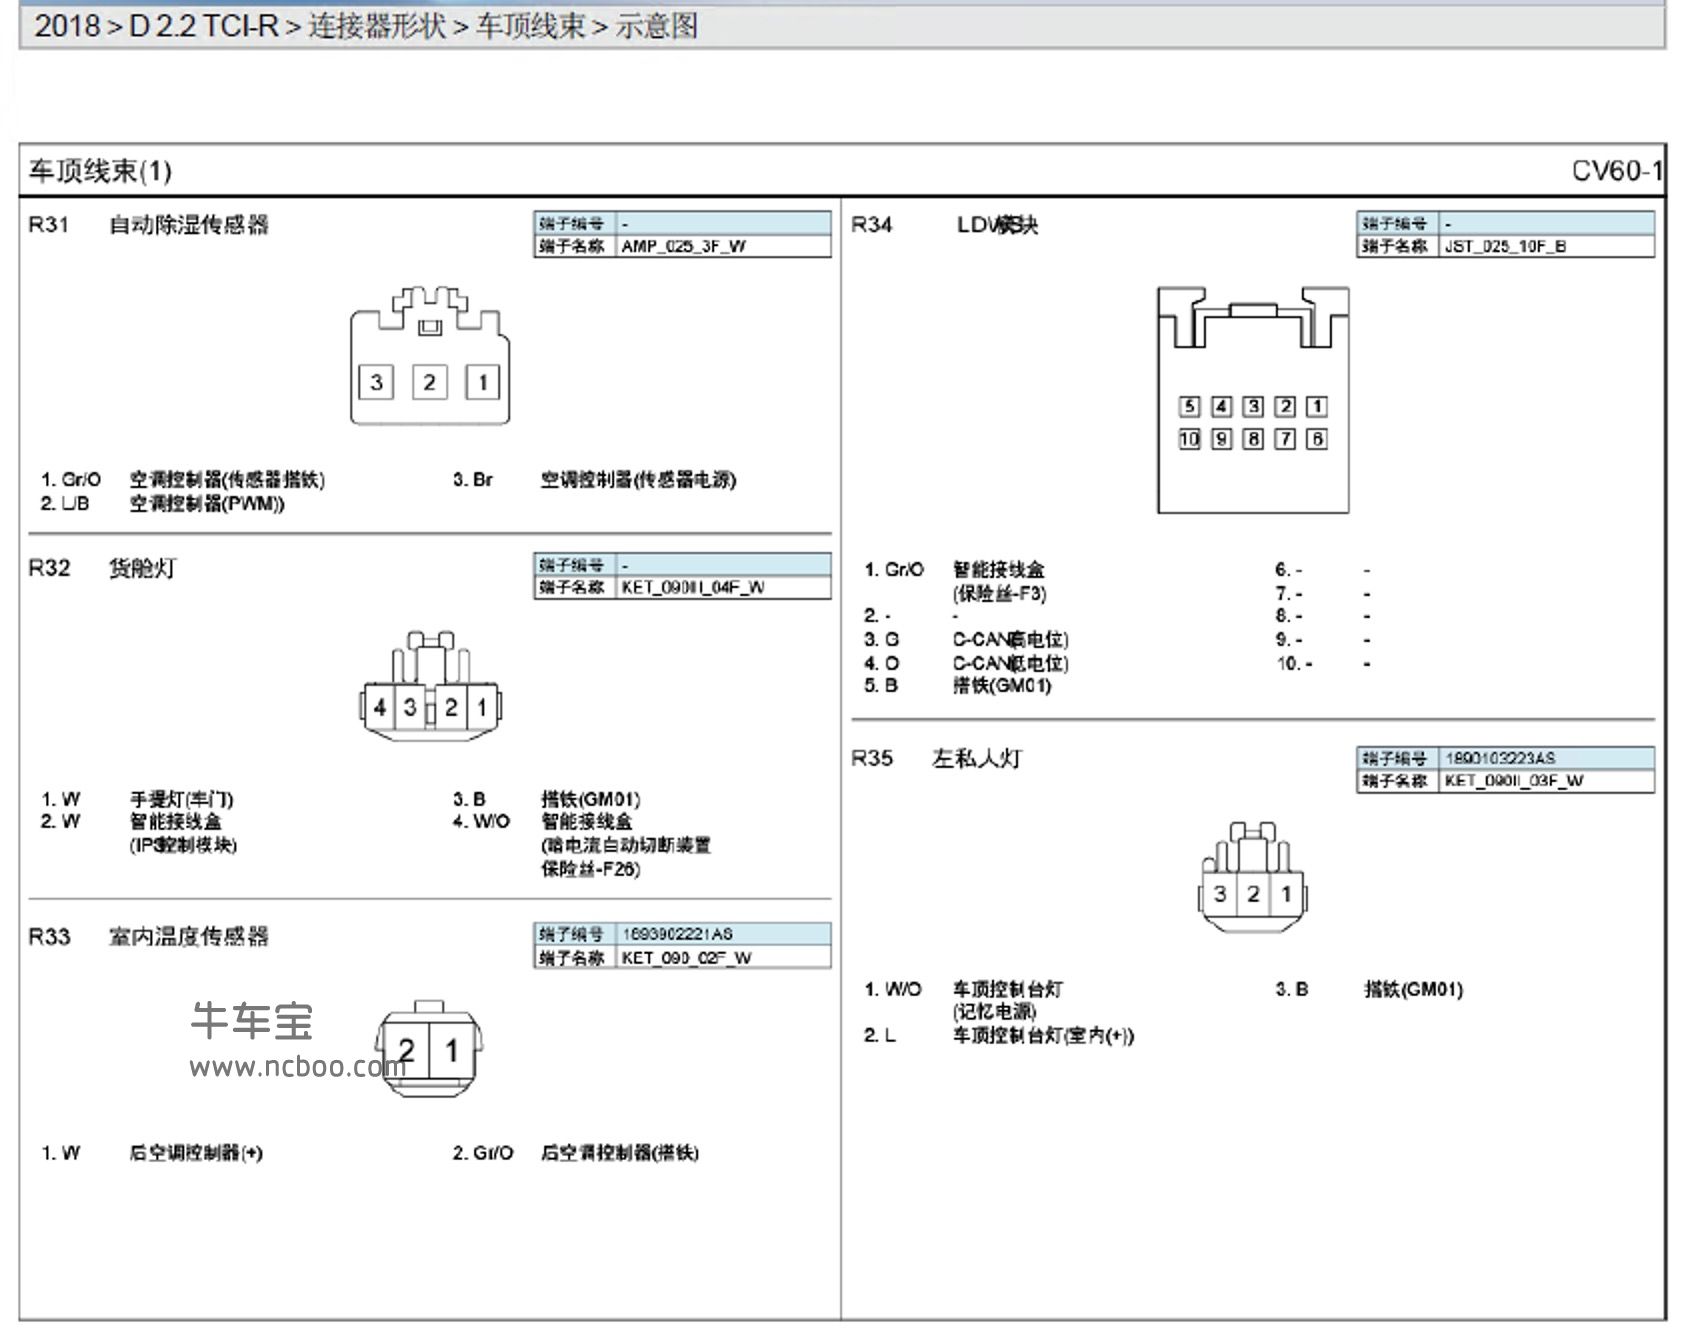1682x1344 pixels.
Task: Select R35 row 2. L 车顶控制台灯(室内(+))
Action: 1000,1036
